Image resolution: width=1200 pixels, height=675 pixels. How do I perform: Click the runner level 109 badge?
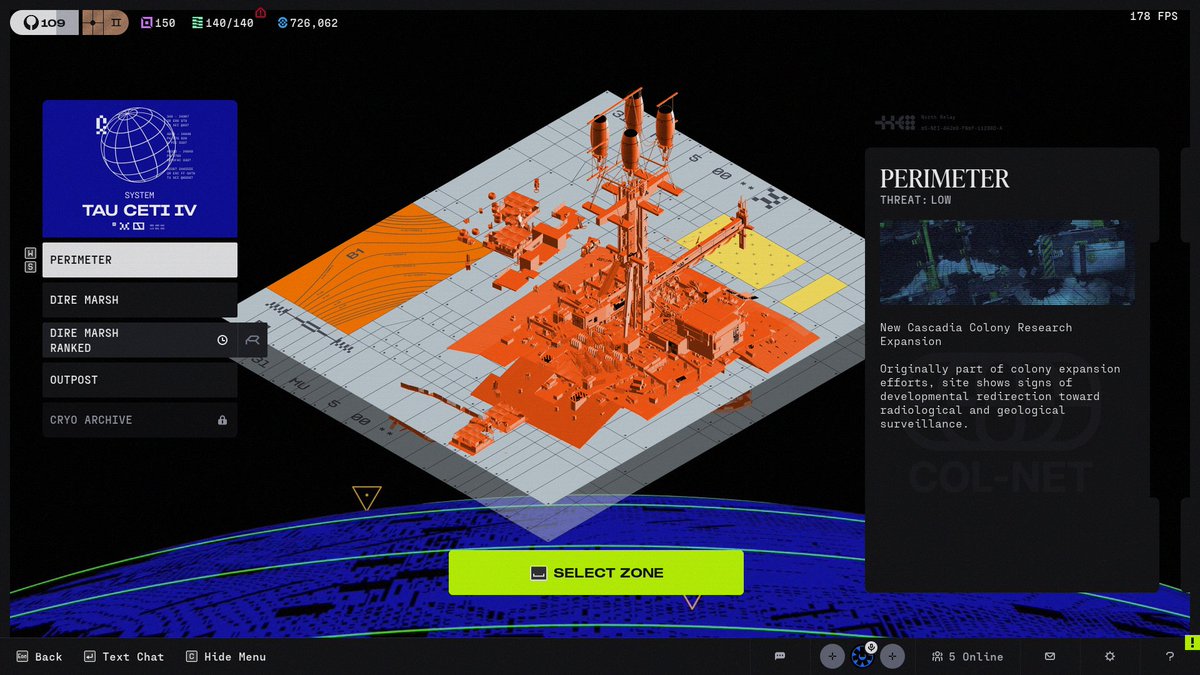[44, 23]
